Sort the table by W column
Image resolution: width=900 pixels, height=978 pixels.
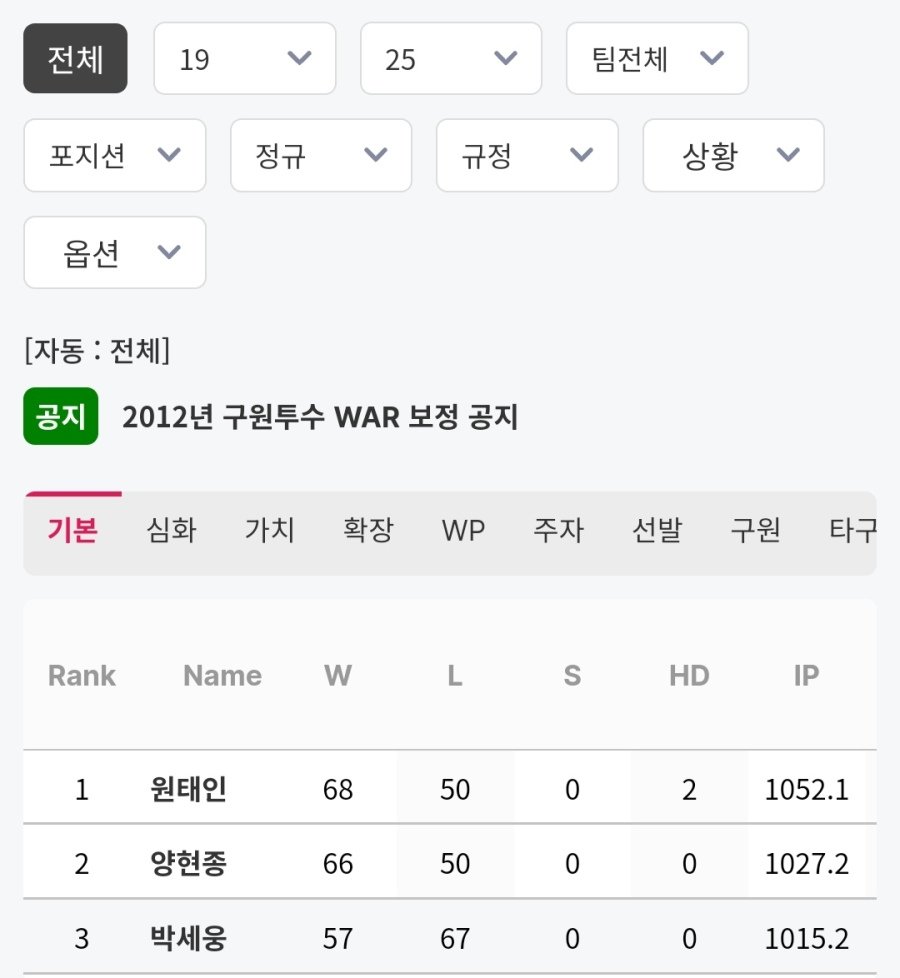(x=338, y=676)
